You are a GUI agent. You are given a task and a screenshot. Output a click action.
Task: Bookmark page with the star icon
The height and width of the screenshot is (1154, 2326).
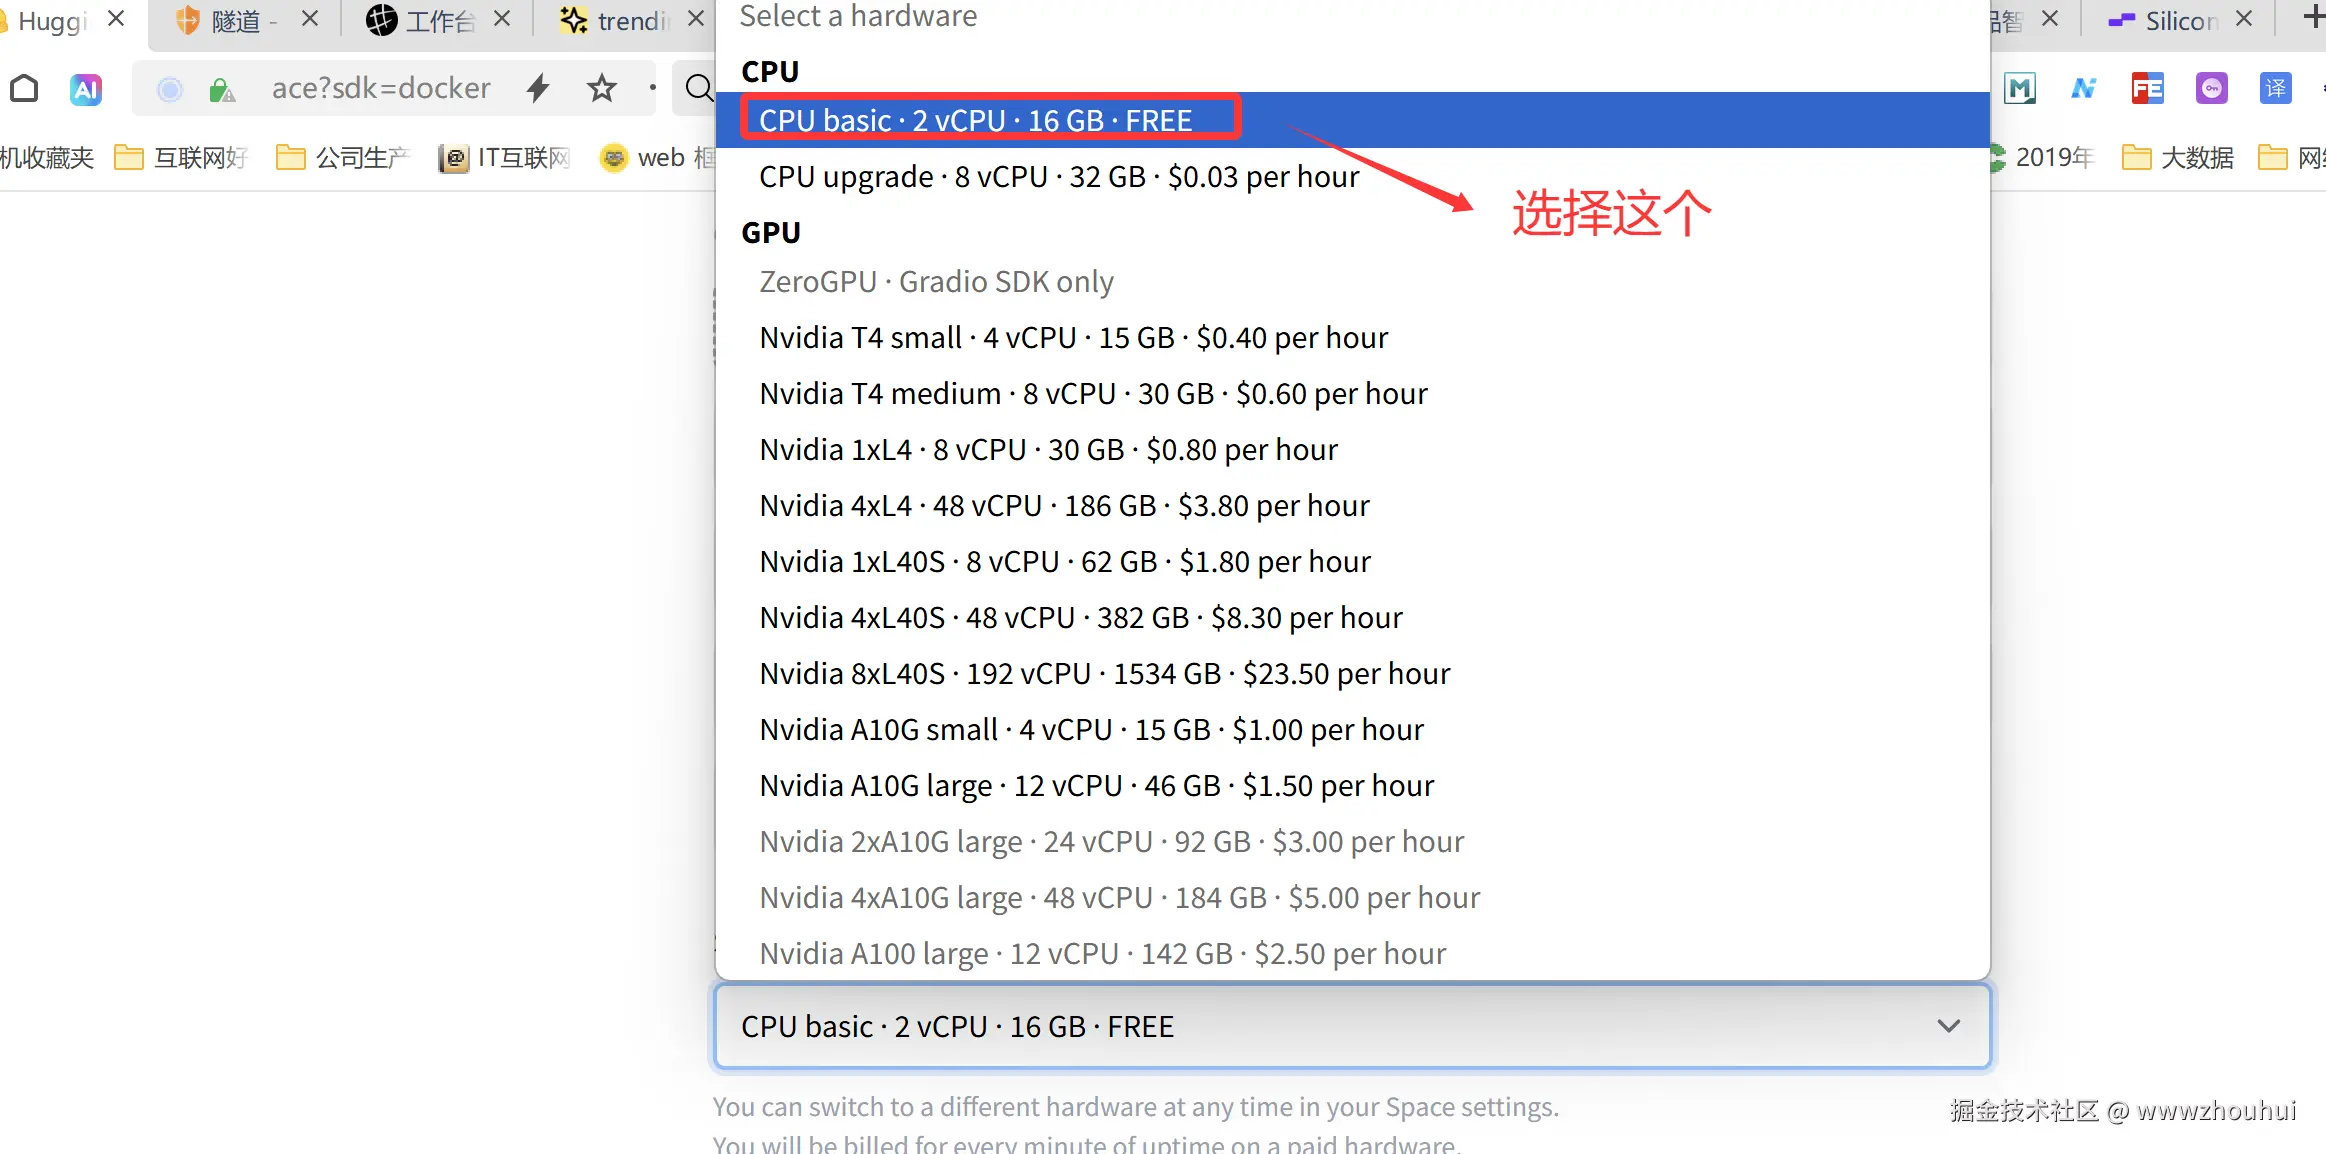tap(601, 88)
